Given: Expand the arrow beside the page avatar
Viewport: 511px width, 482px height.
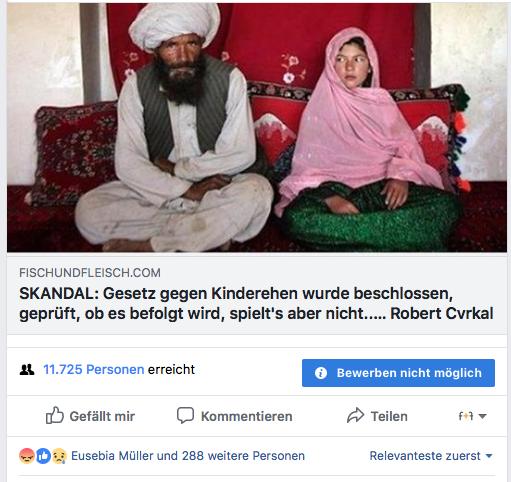Looking at the screenshot, I should click(482, 416).
